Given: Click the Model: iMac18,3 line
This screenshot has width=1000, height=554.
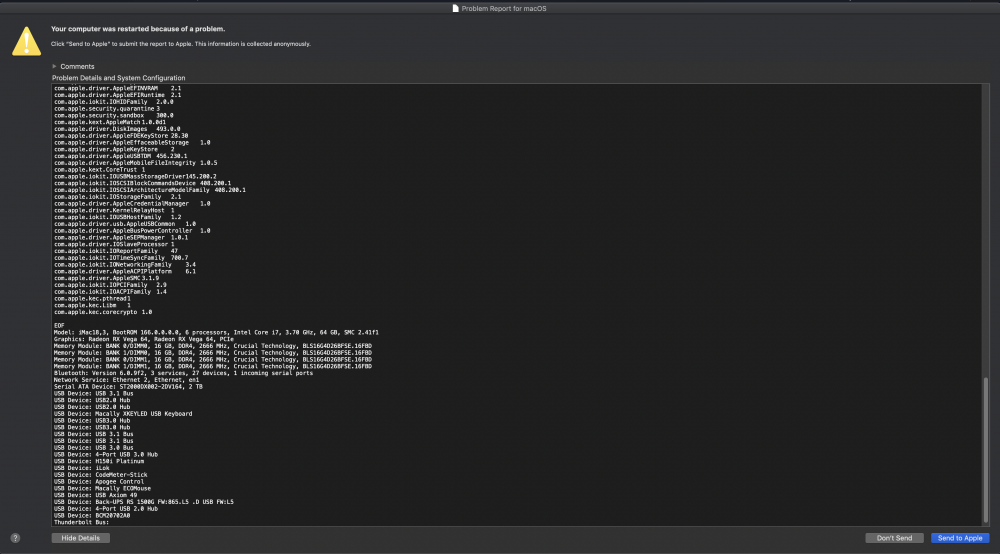Looking at the screenshot, I should point(216,333).
